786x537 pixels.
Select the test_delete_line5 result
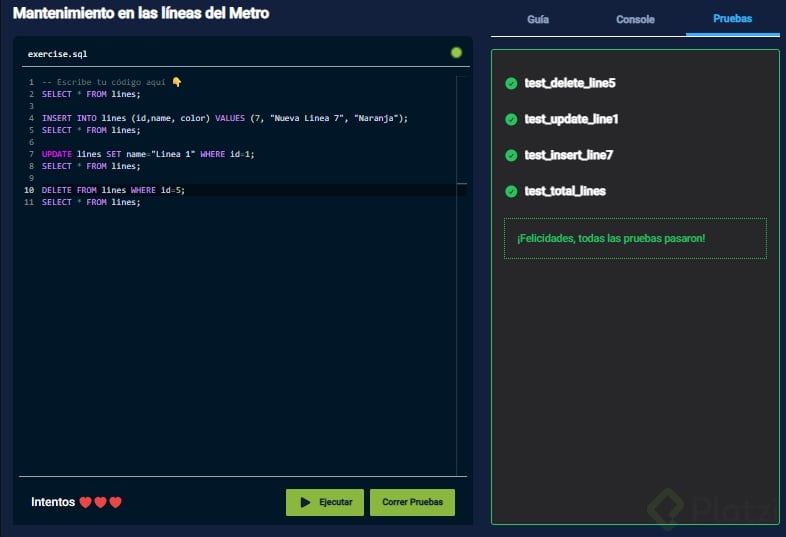pyautogui.click(x=570, y=83)
